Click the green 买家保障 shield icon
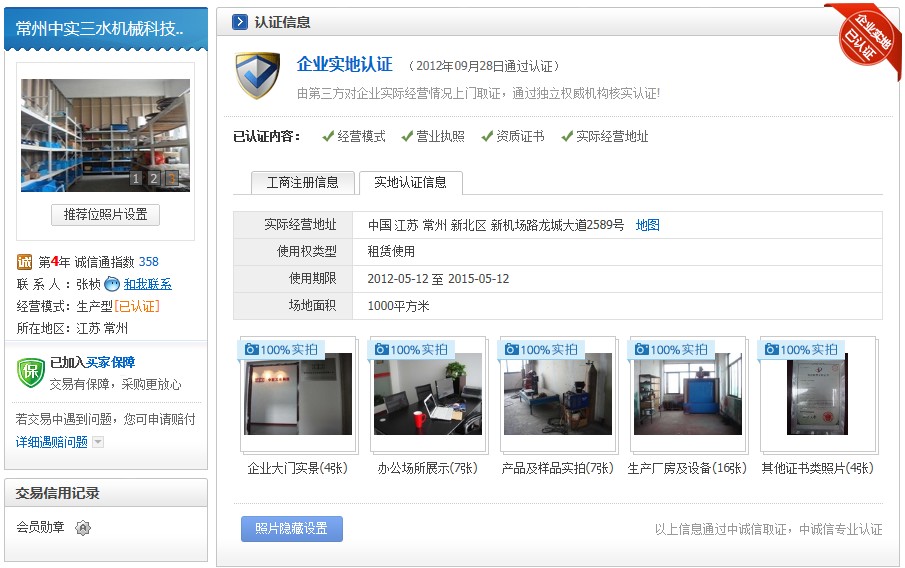Image resolution: width=905 pixels, height=568 pixels. tap(29, 371)
